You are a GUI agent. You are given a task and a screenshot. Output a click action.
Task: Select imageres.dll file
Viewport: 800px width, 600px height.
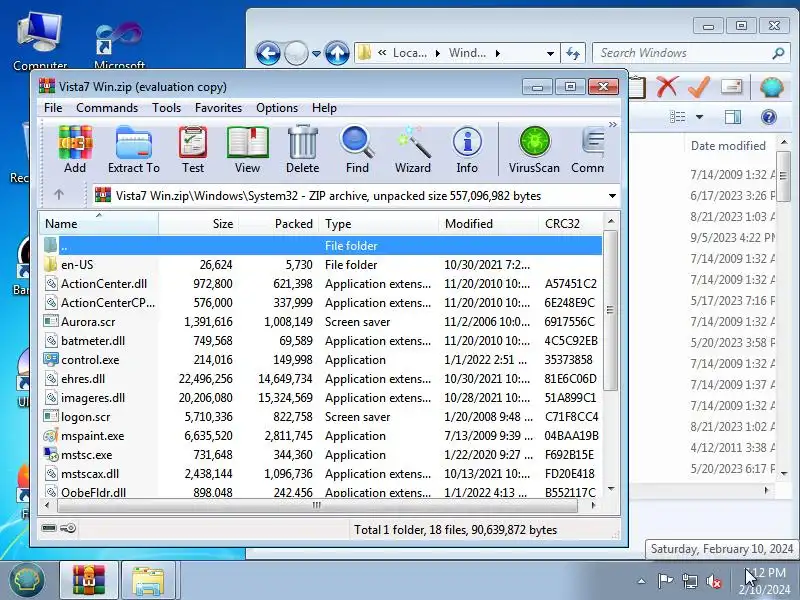(322, 398)
